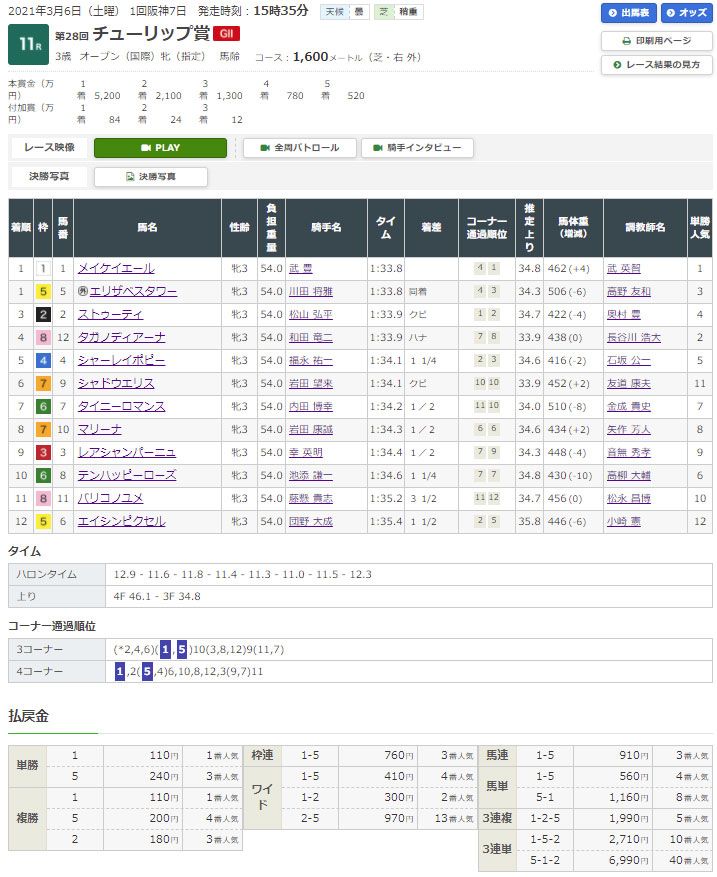Click the 11R race number badge

click(x=26, y=44)
